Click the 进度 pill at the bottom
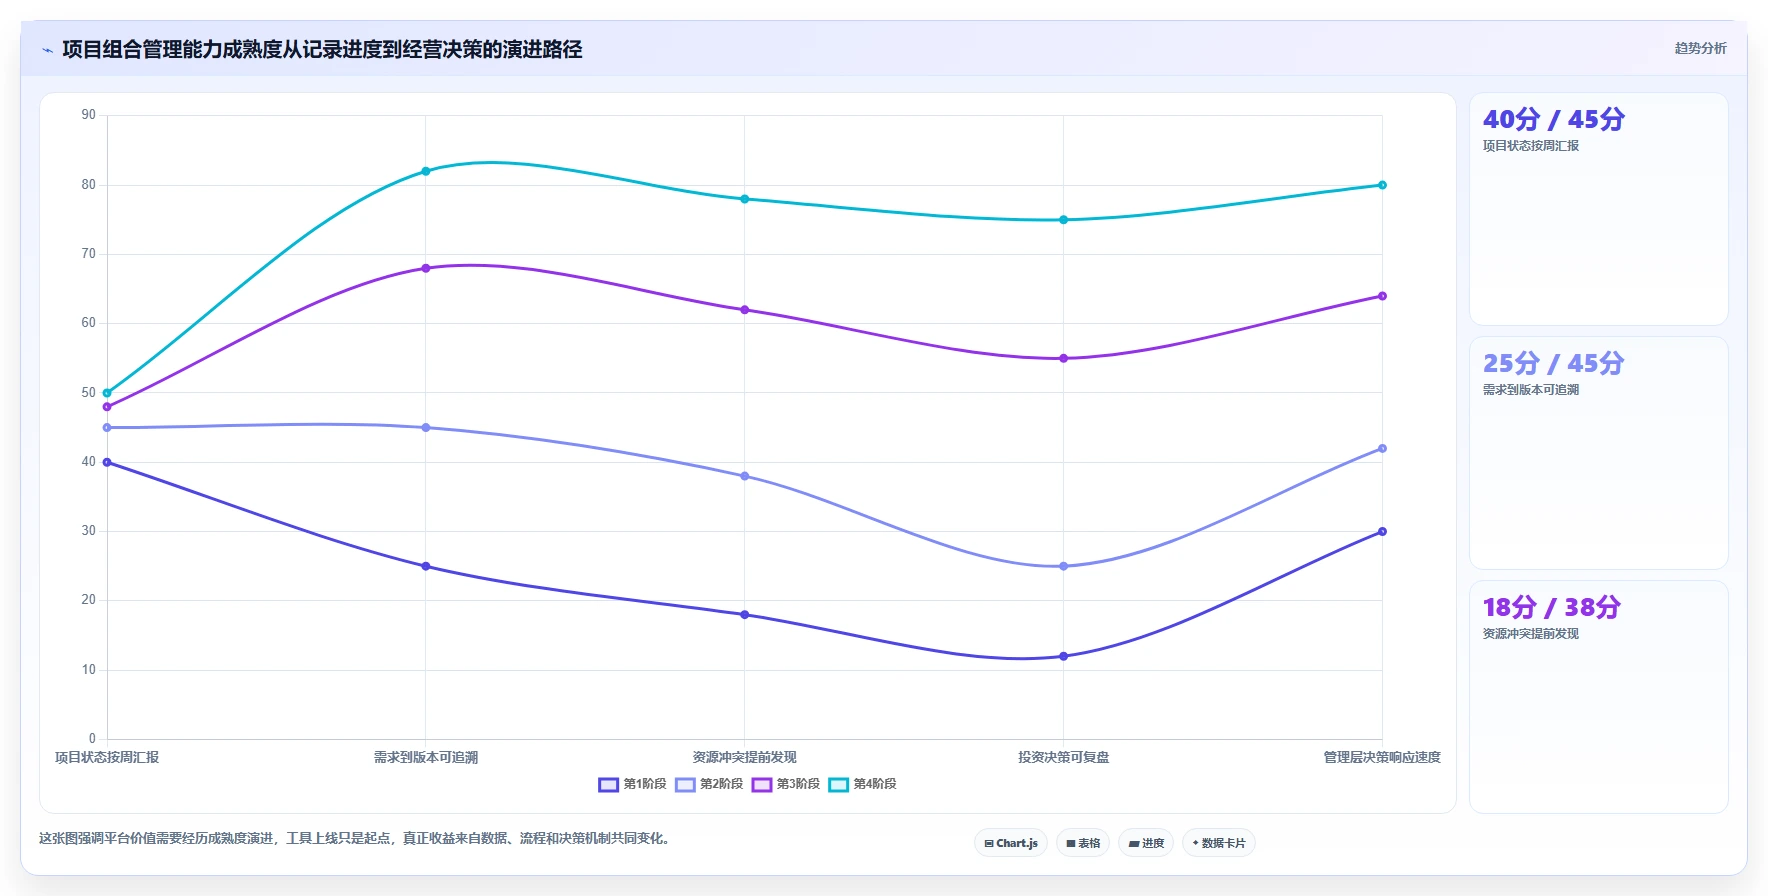The height and width of the screenshot is (896, 1768). click(1146, 843)
